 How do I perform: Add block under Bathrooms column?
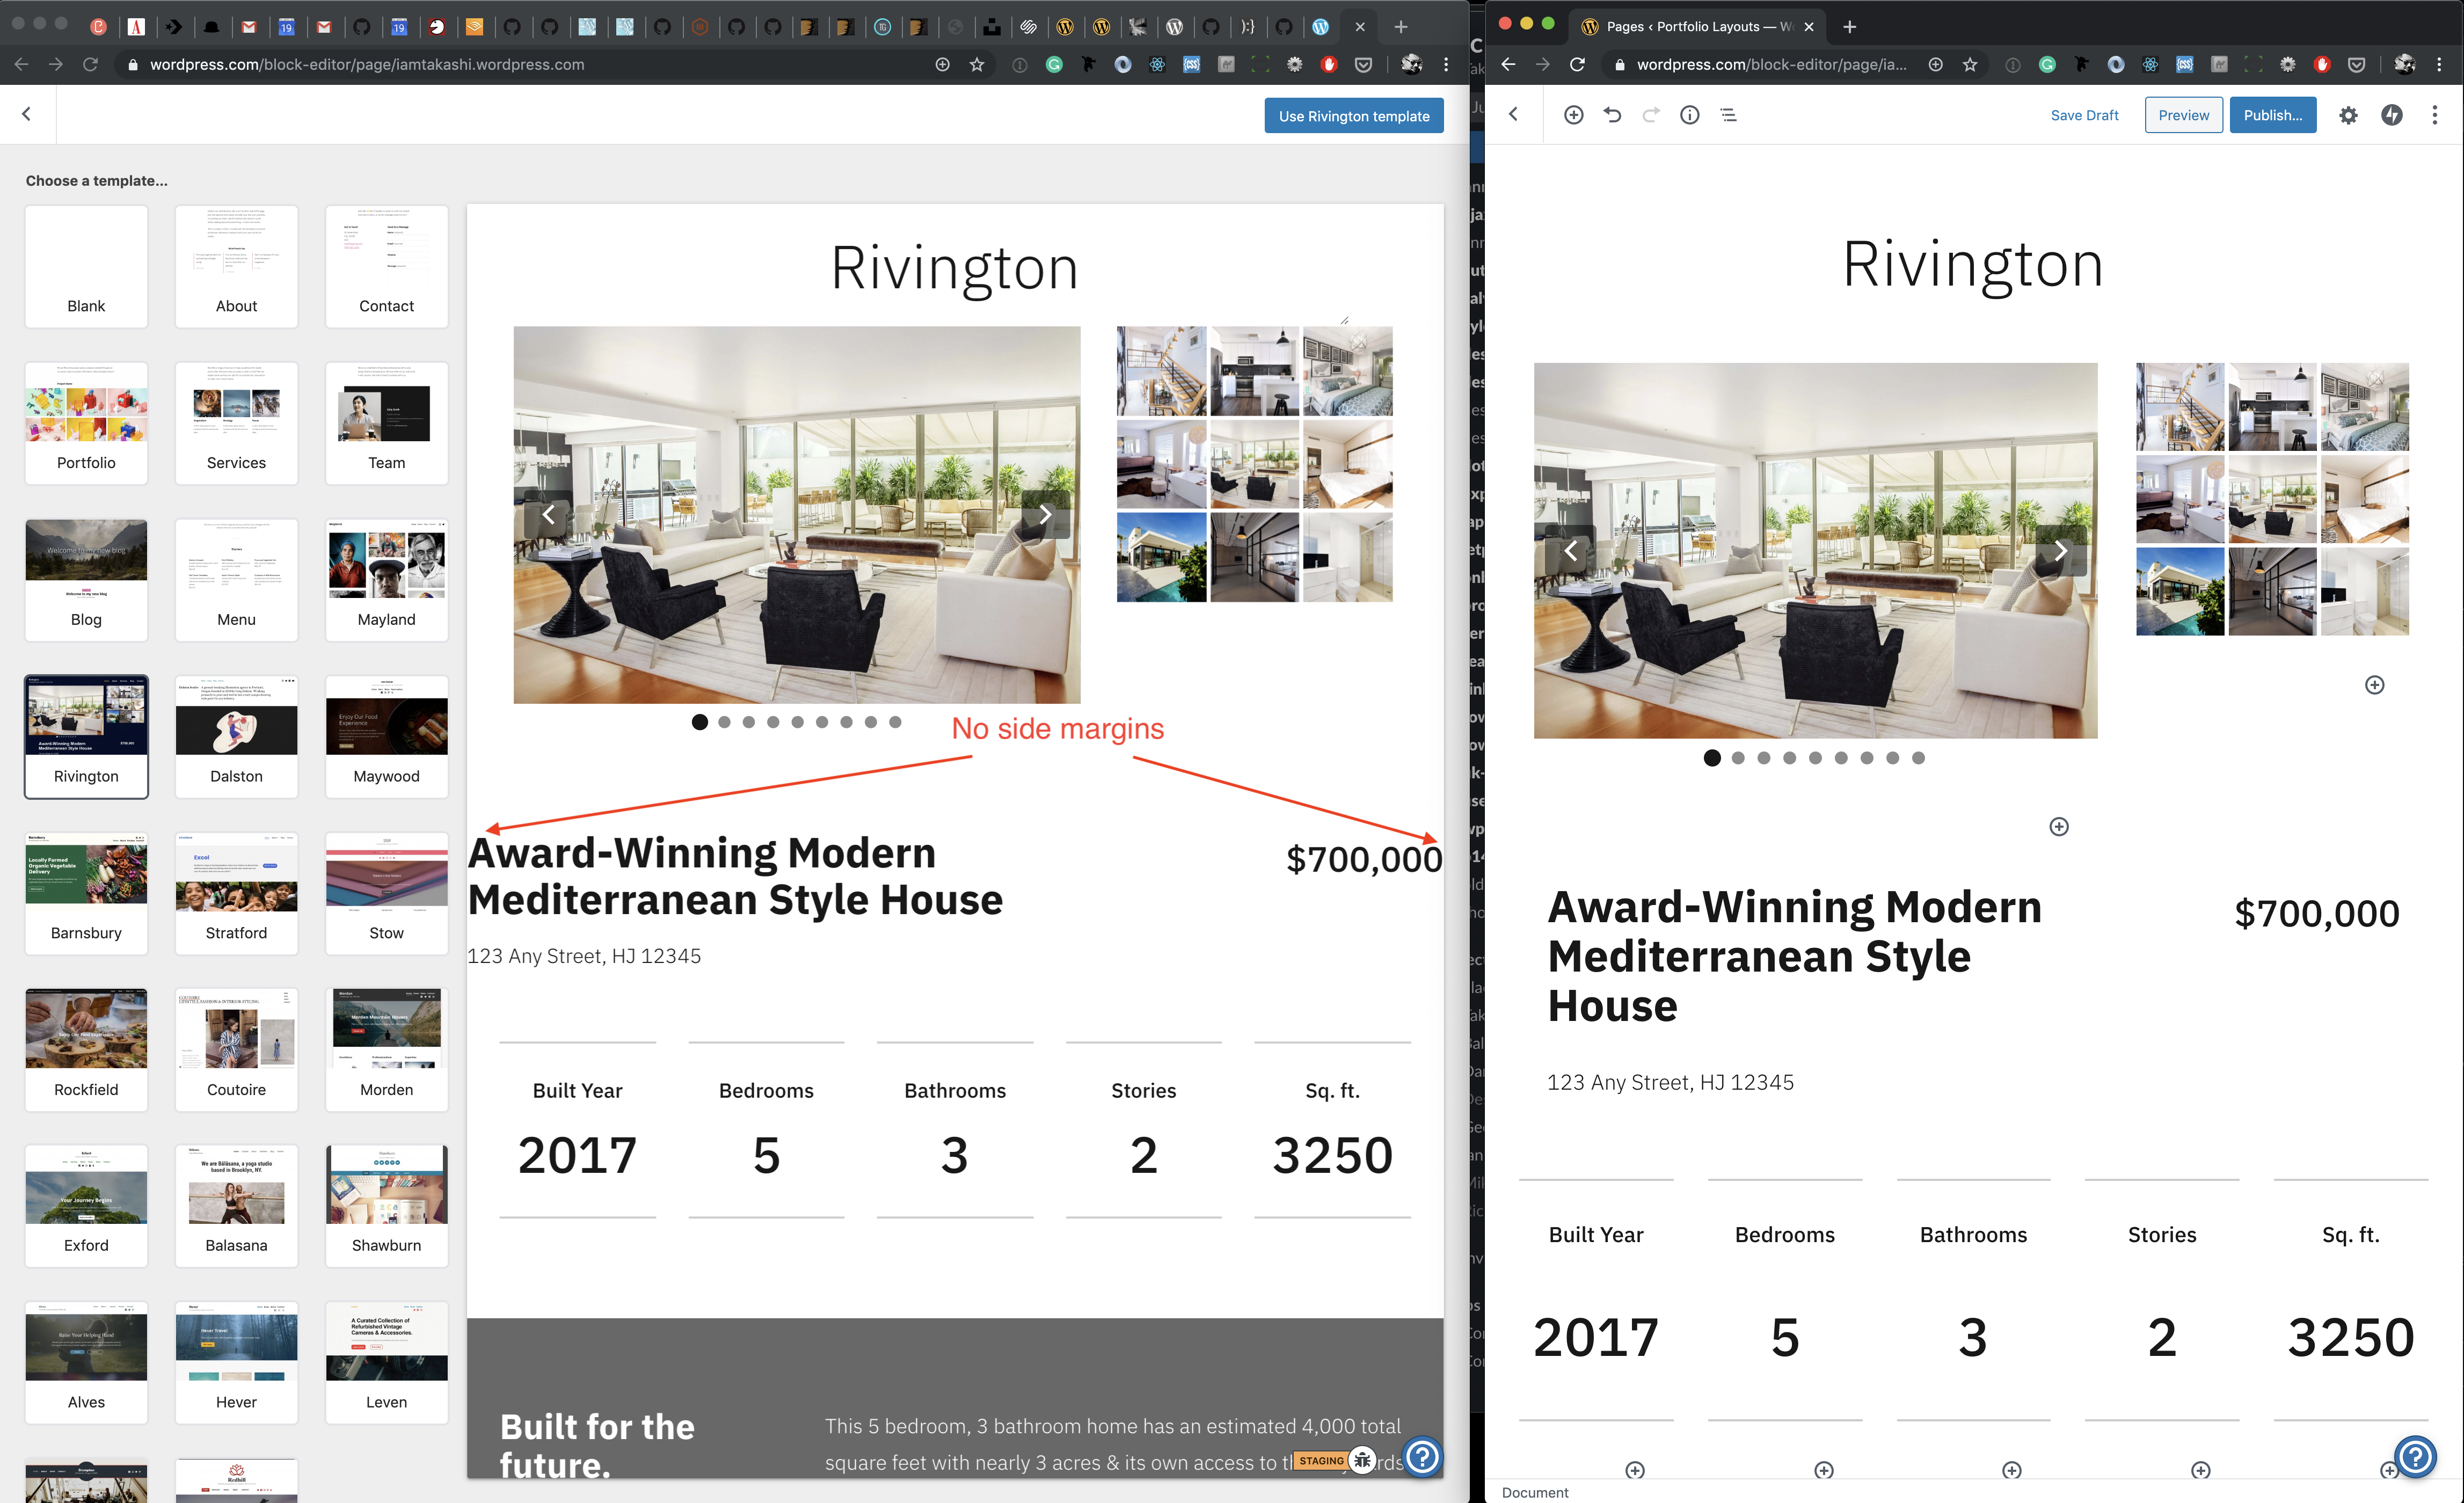pos(2012,1469)
